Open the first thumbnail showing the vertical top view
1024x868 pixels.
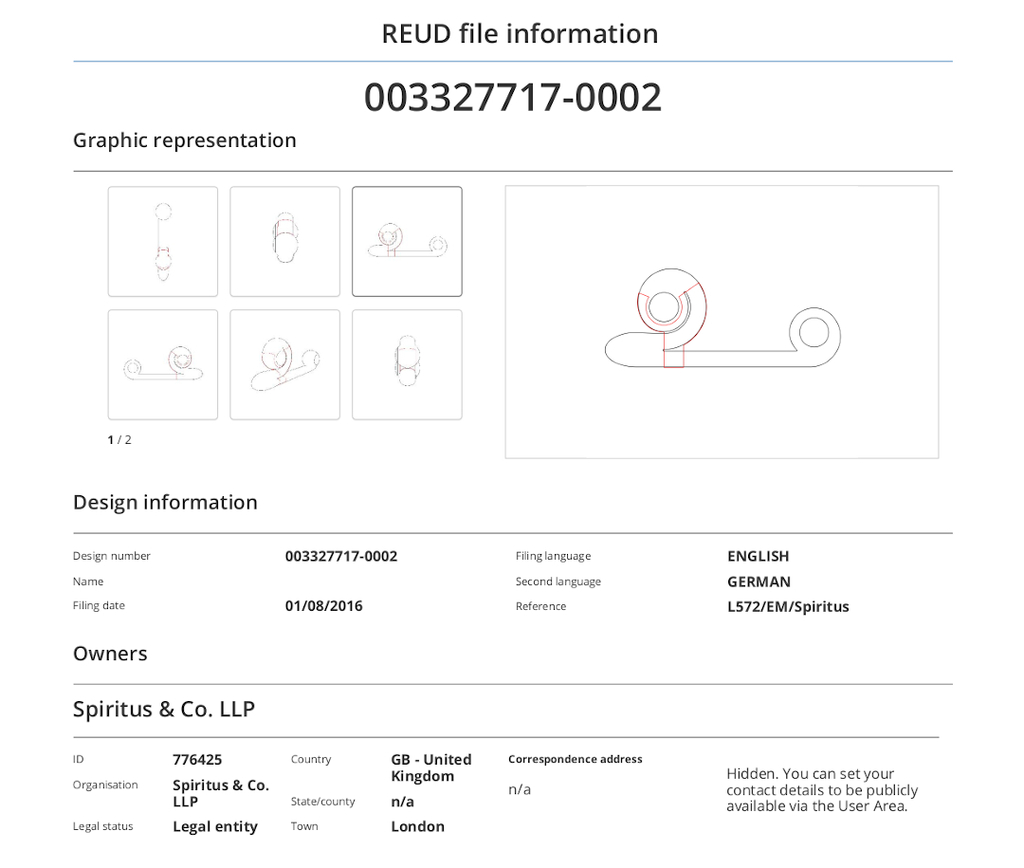(x=163, y=242)
